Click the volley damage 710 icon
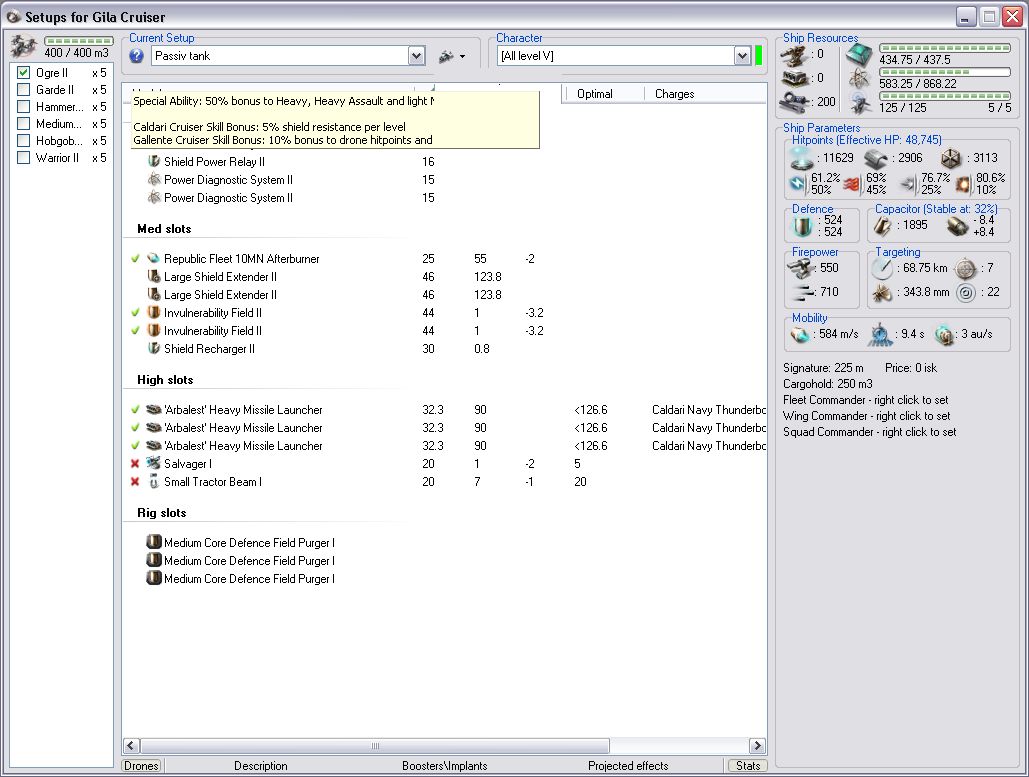Image resolution: width=1029 pixels, height=777 pixels. [x=802, y=292]
